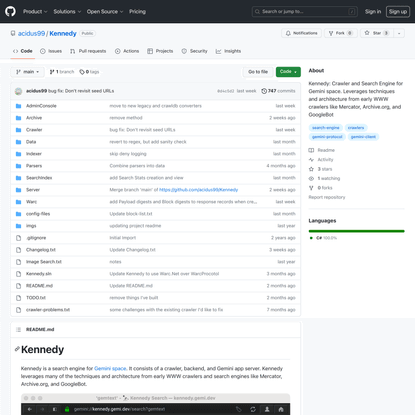
Task: Open the github.com/acidus99/Kennedy commit link
Action: click(x=199, y=190)
